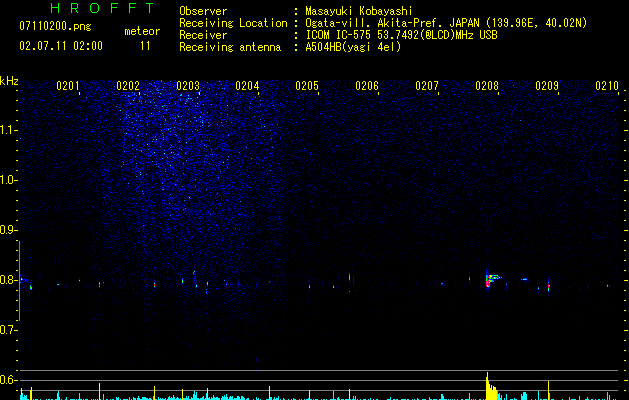Click the 0208 time marker
The width and height of the screenshot is (629, 400).
point(487,85)
